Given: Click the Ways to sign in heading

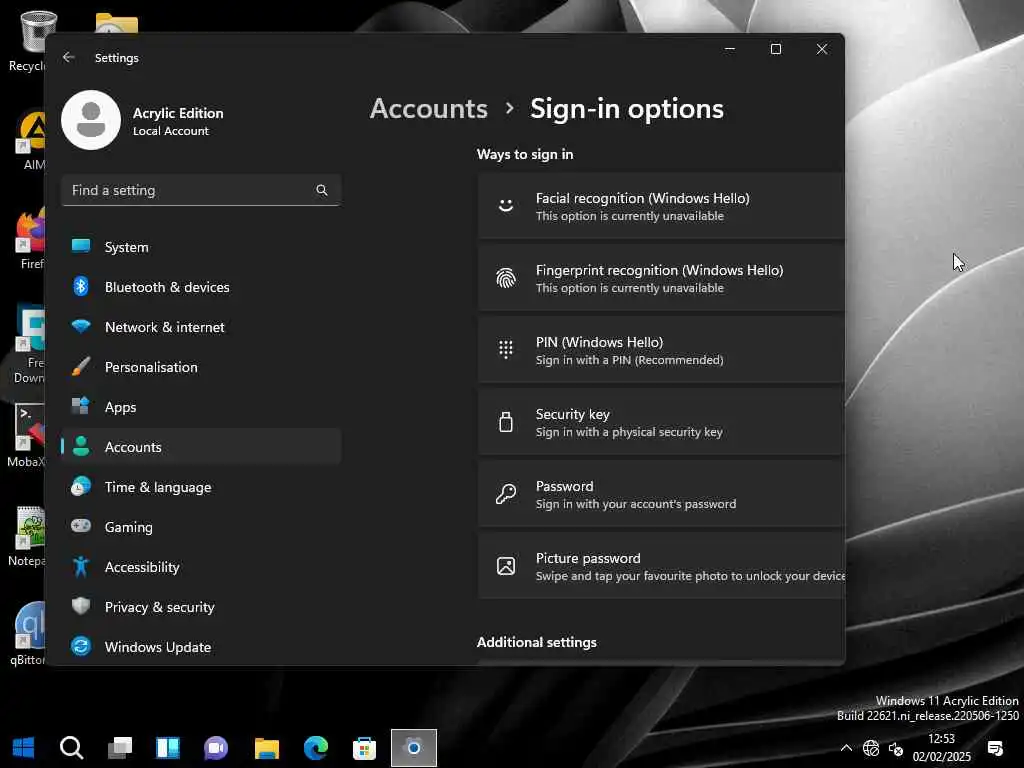Looking at the screenshot, I should pyautogui.click(x=524, y=154).
